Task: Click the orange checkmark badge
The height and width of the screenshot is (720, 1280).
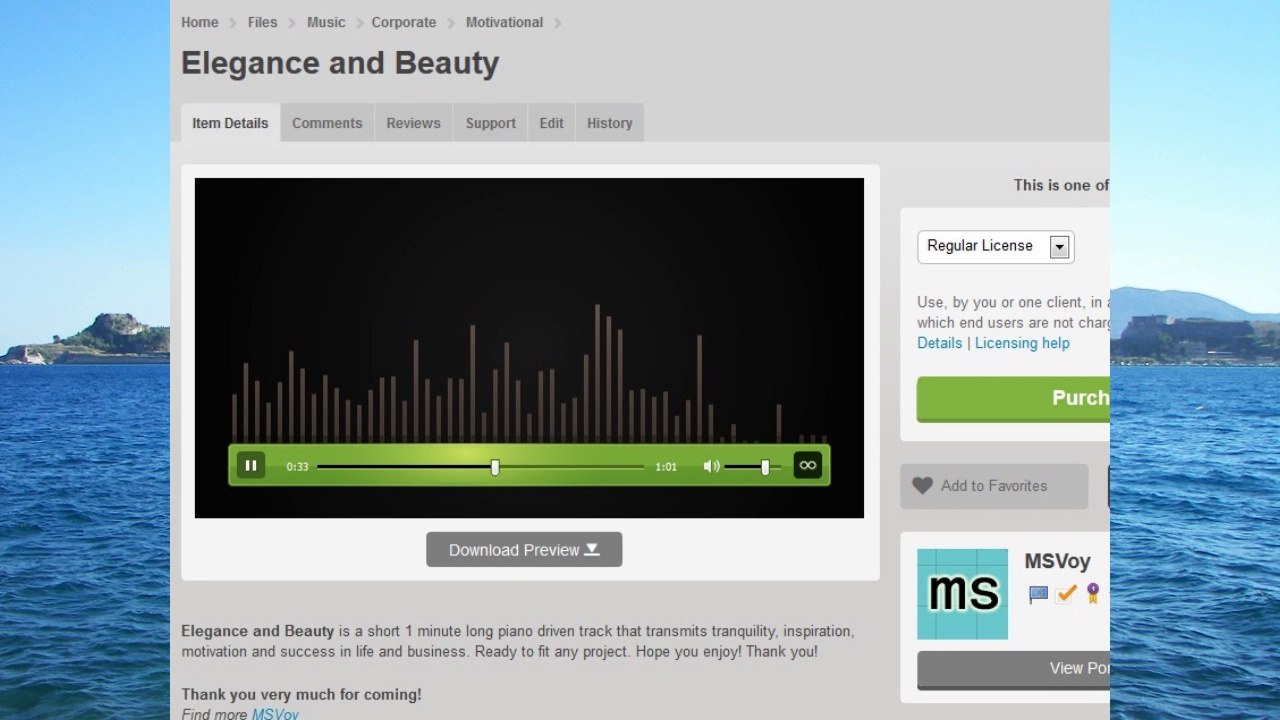Action: 1065,594
